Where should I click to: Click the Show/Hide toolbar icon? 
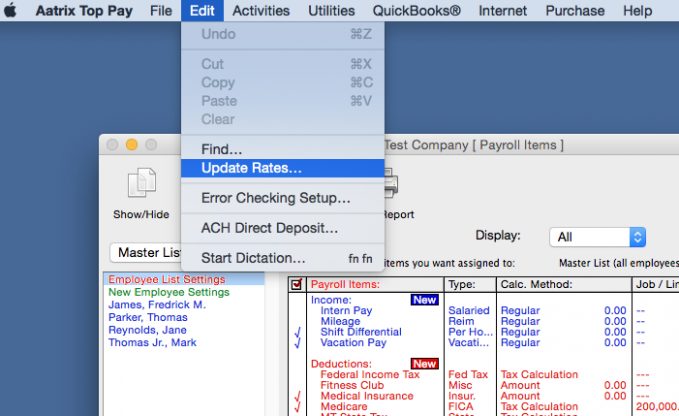140,185
